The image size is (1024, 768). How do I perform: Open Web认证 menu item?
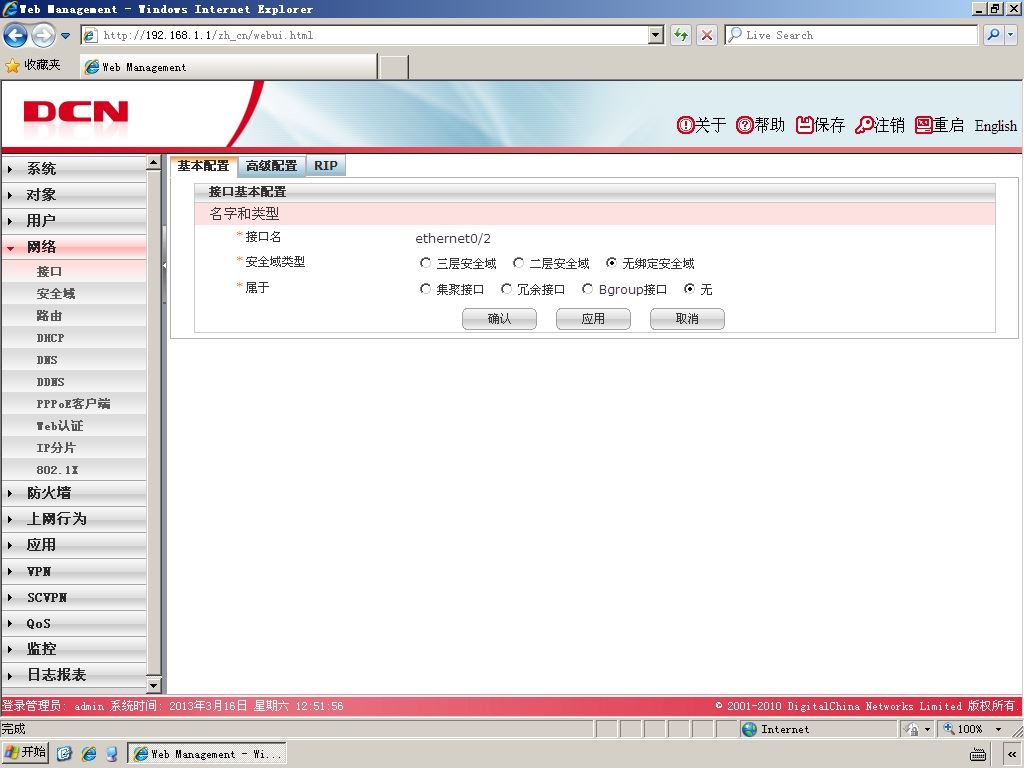point(74,426)
